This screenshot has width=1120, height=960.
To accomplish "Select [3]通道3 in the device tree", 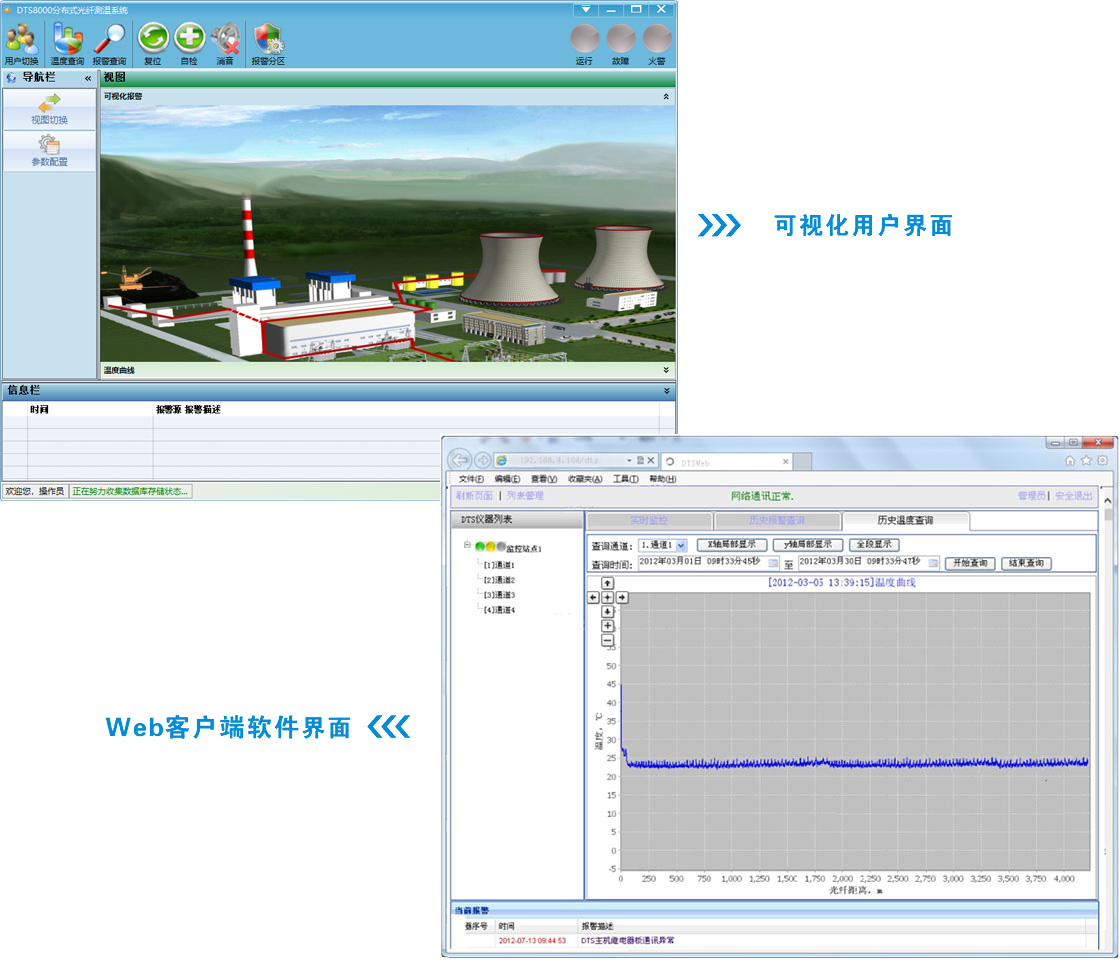I will pyautogui.click(x=498, y=595).
